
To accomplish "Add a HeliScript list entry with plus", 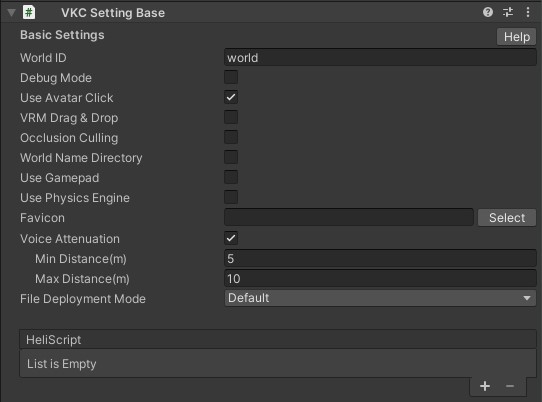I will [x=485, y=386].
